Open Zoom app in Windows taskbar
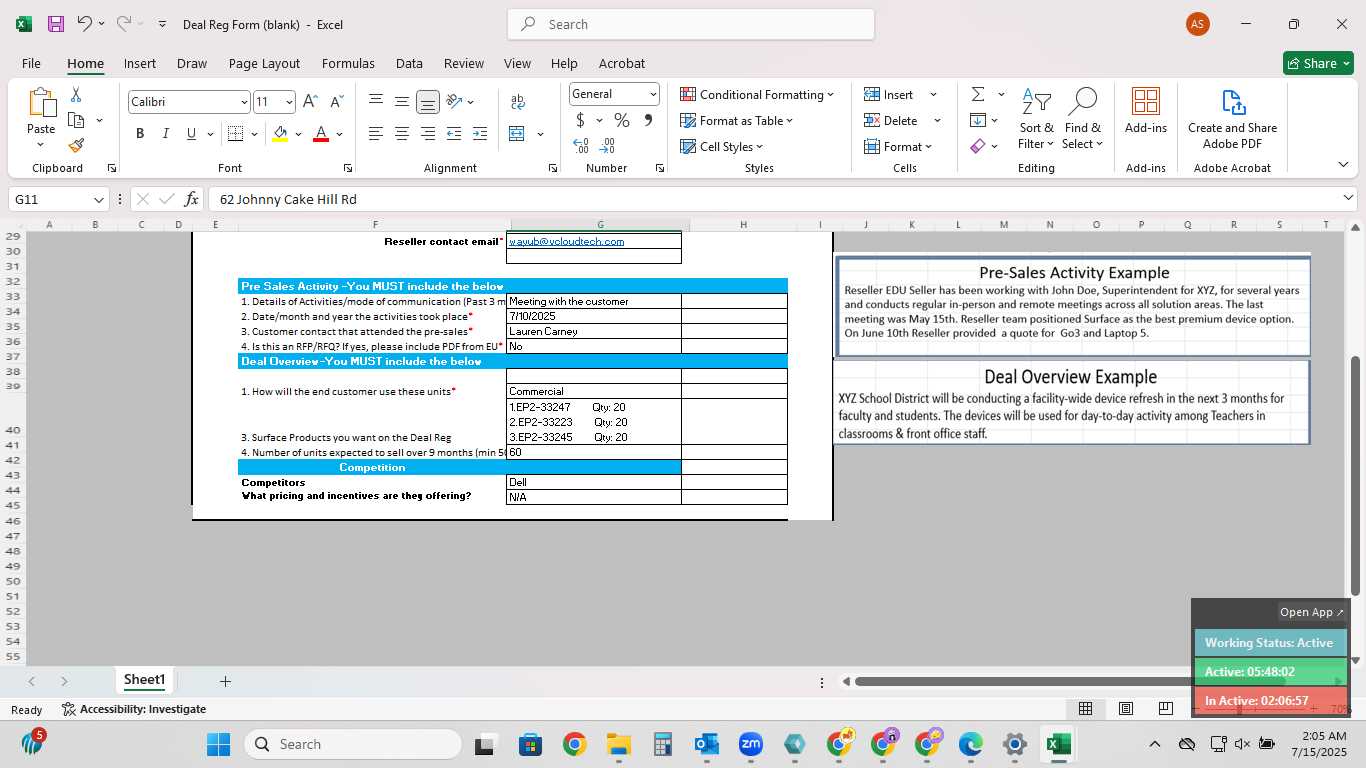 [x=750, y=744]
